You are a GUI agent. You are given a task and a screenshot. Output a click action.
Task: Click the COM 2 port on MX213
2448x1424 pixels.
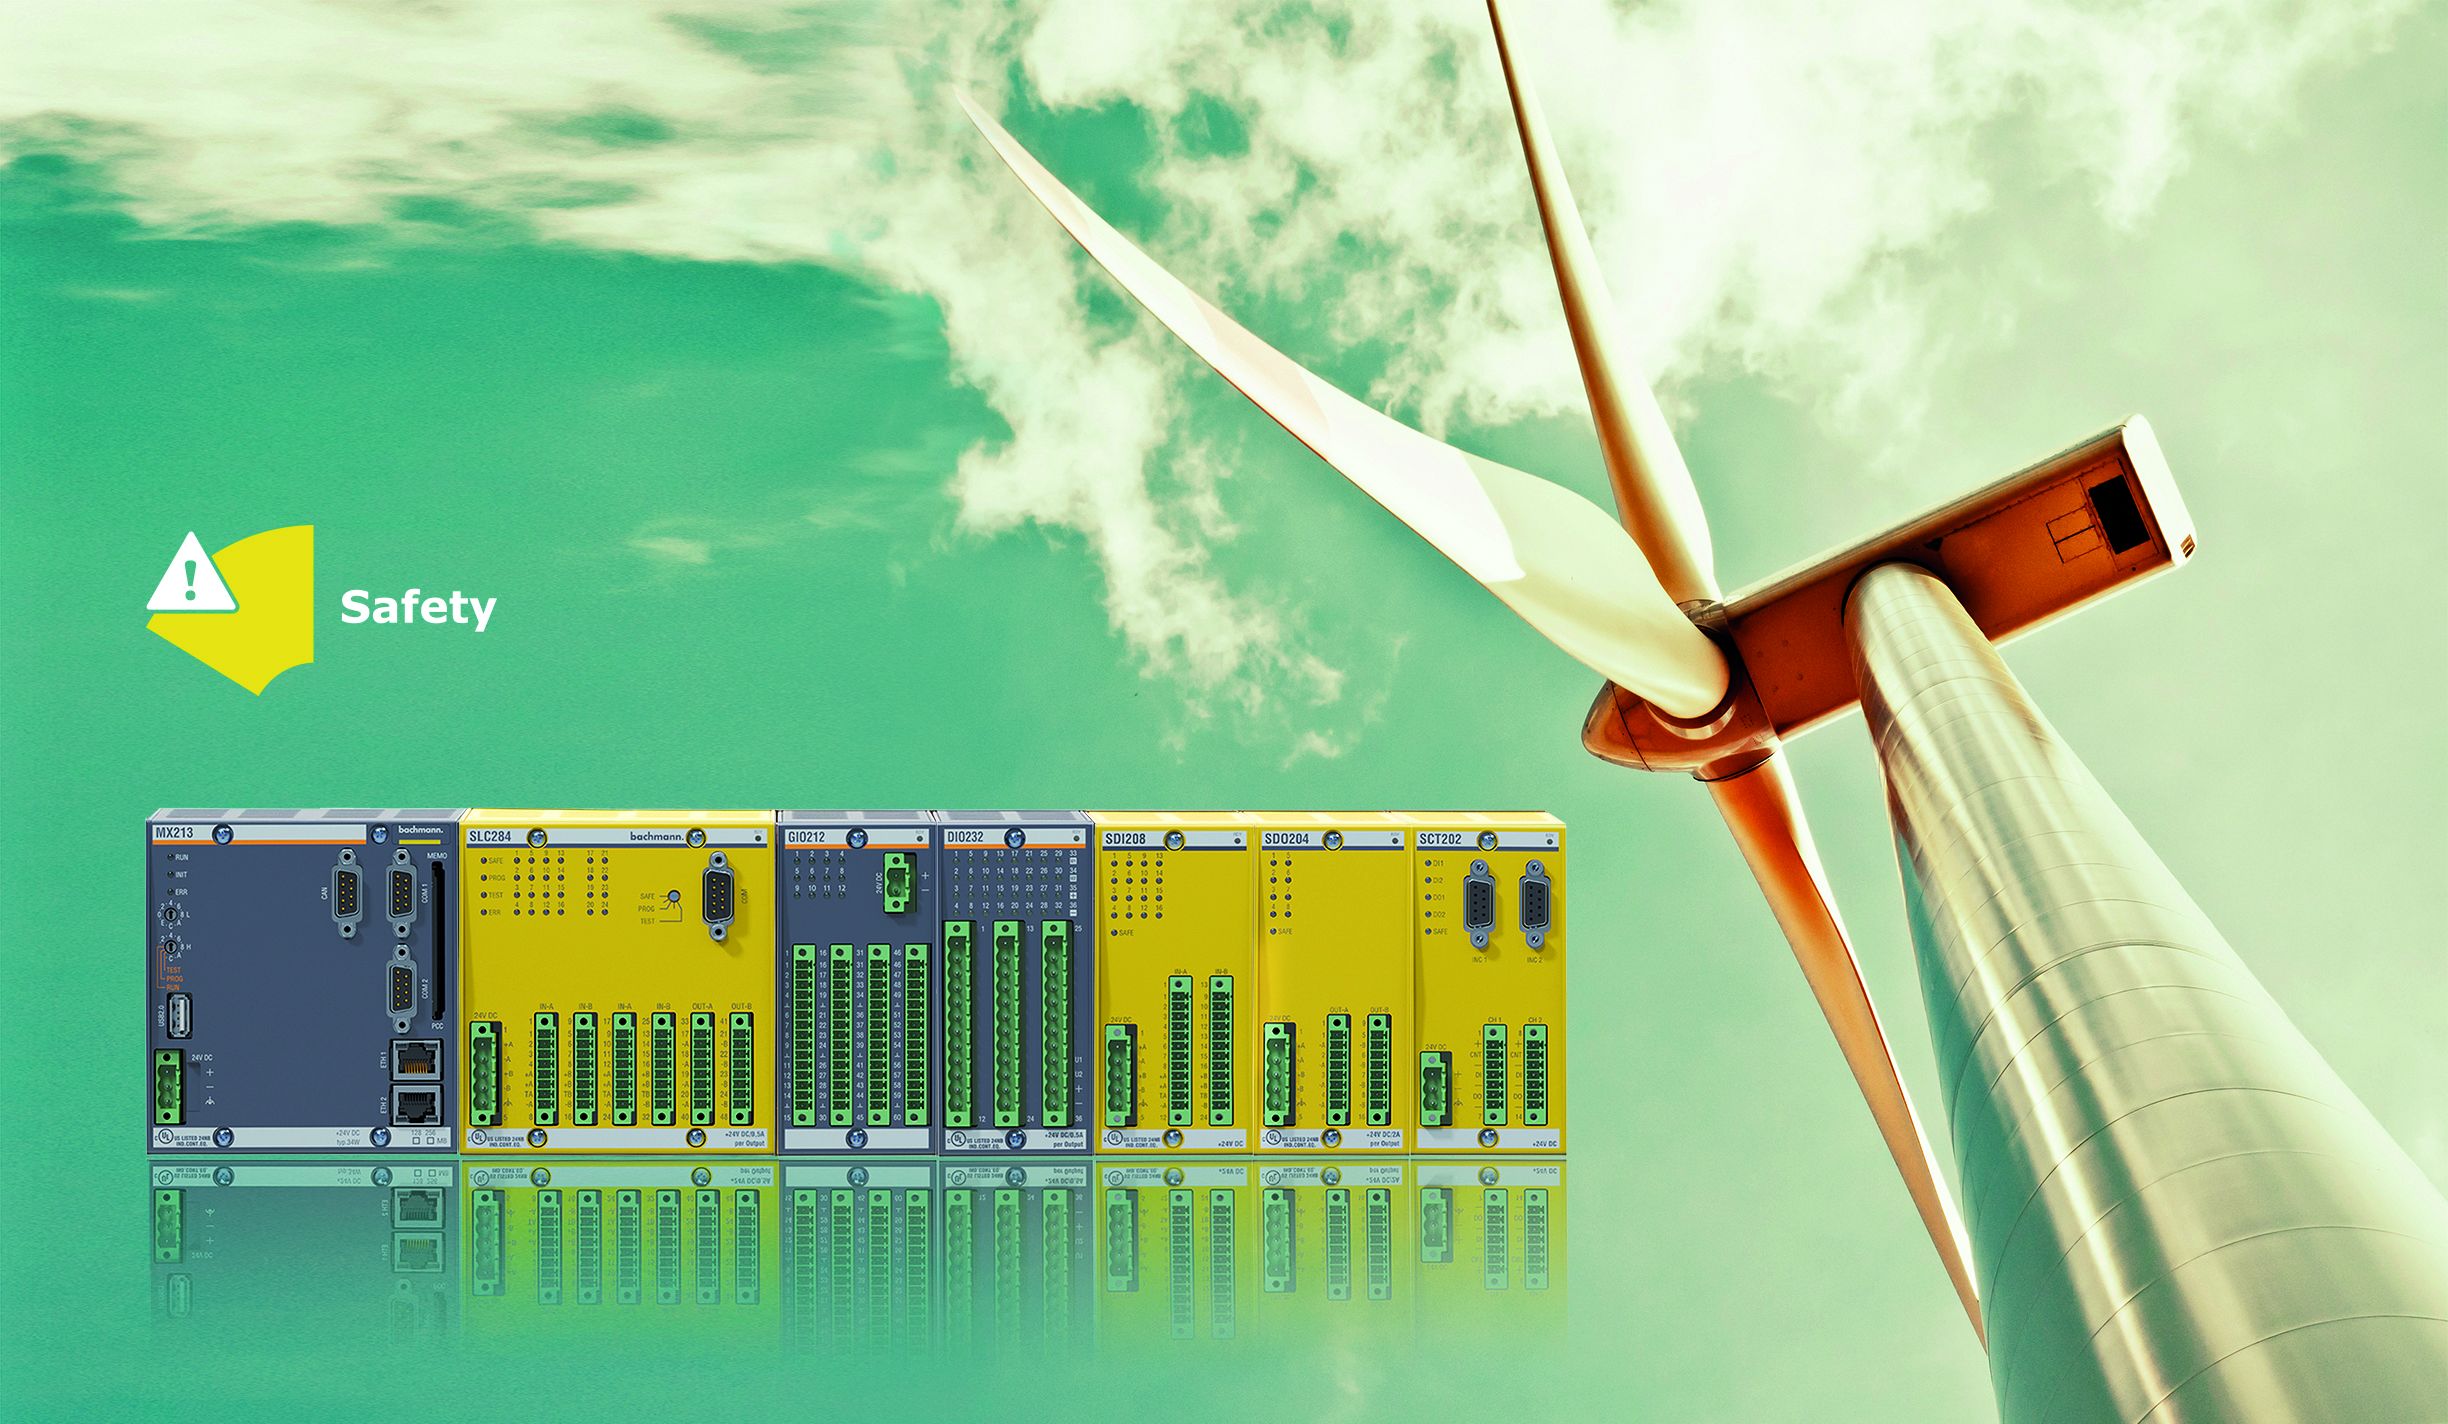pyautogui.click(x=401, y=987)
